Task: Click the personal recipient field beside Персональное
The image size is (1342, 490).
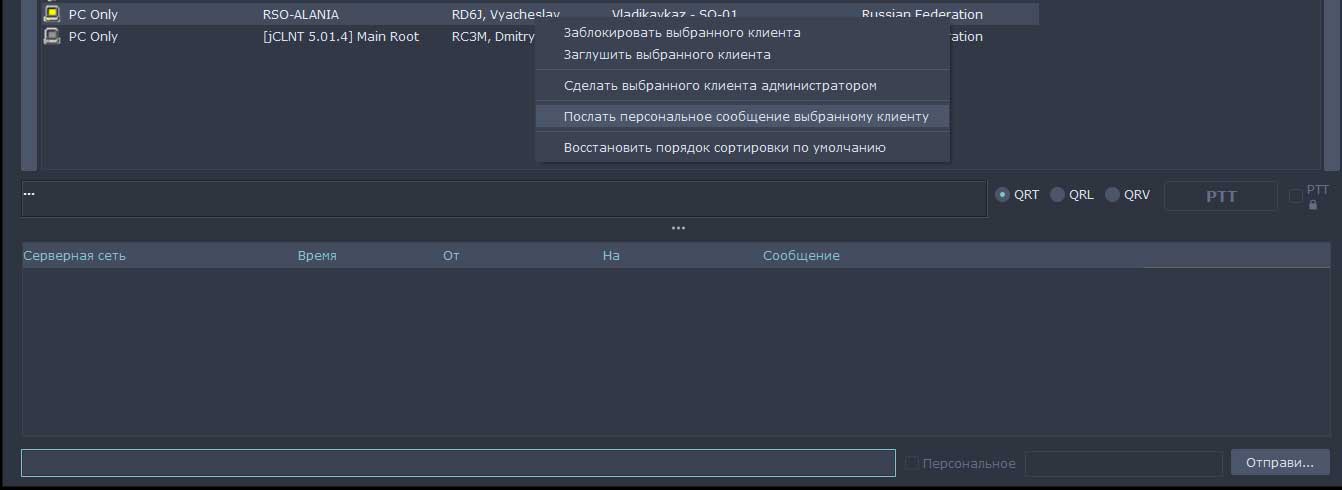Action: pyautogui.click(x=1124, y=463)
